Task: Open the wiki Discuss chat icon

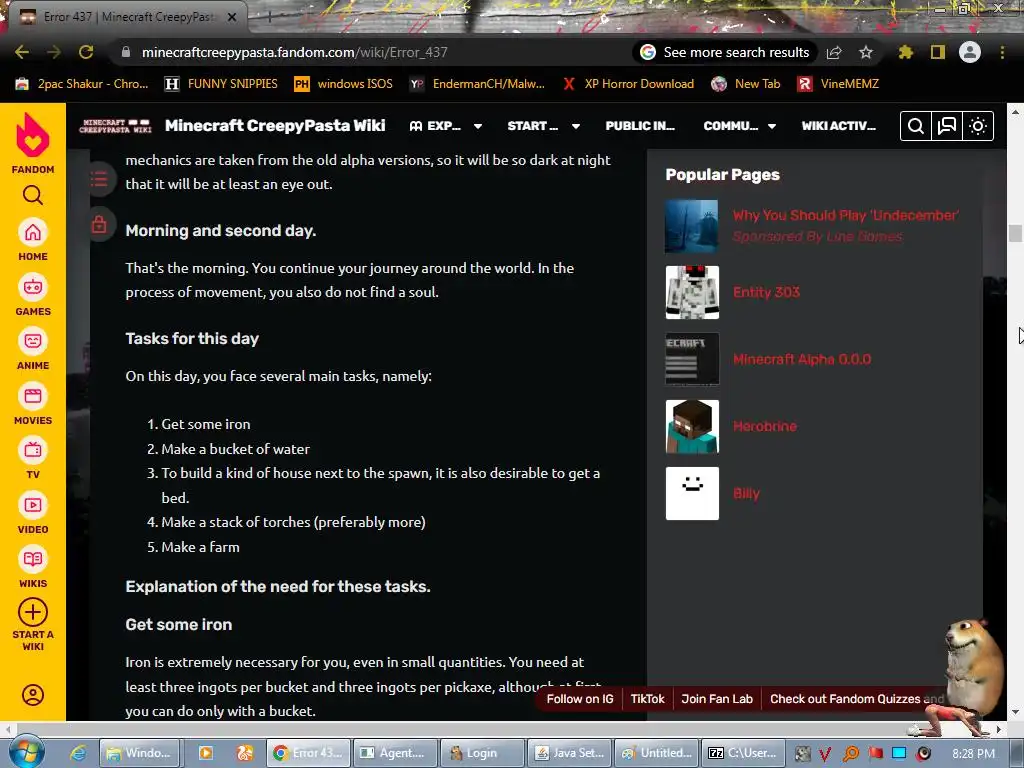Action: coord(947,126)
